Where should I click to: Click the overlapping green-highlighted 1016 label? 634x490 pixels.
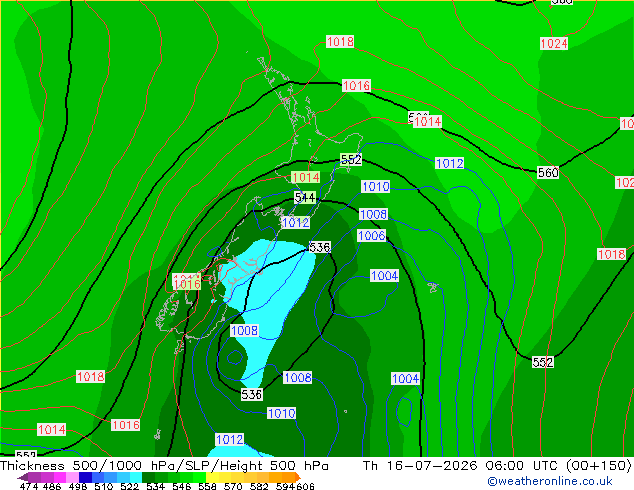[x=187, y=284]
